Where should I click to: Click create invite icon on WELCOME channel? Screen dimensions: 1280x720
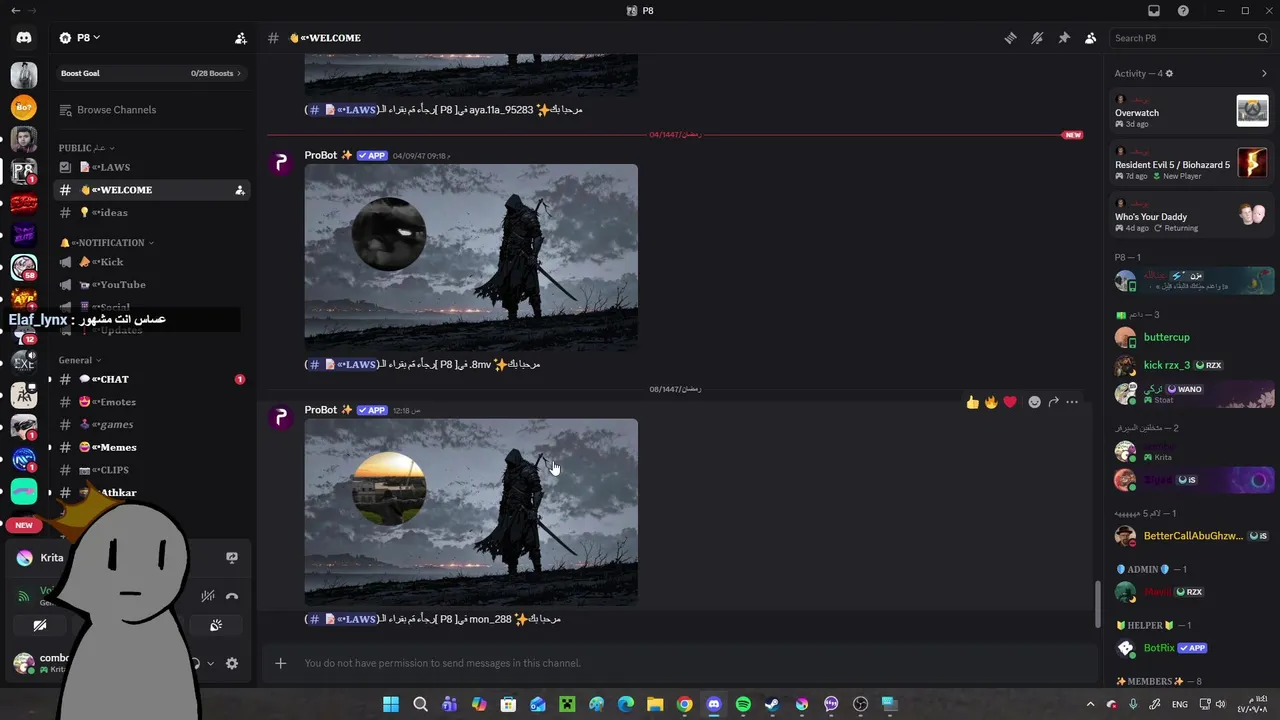[x=240, y=190]
